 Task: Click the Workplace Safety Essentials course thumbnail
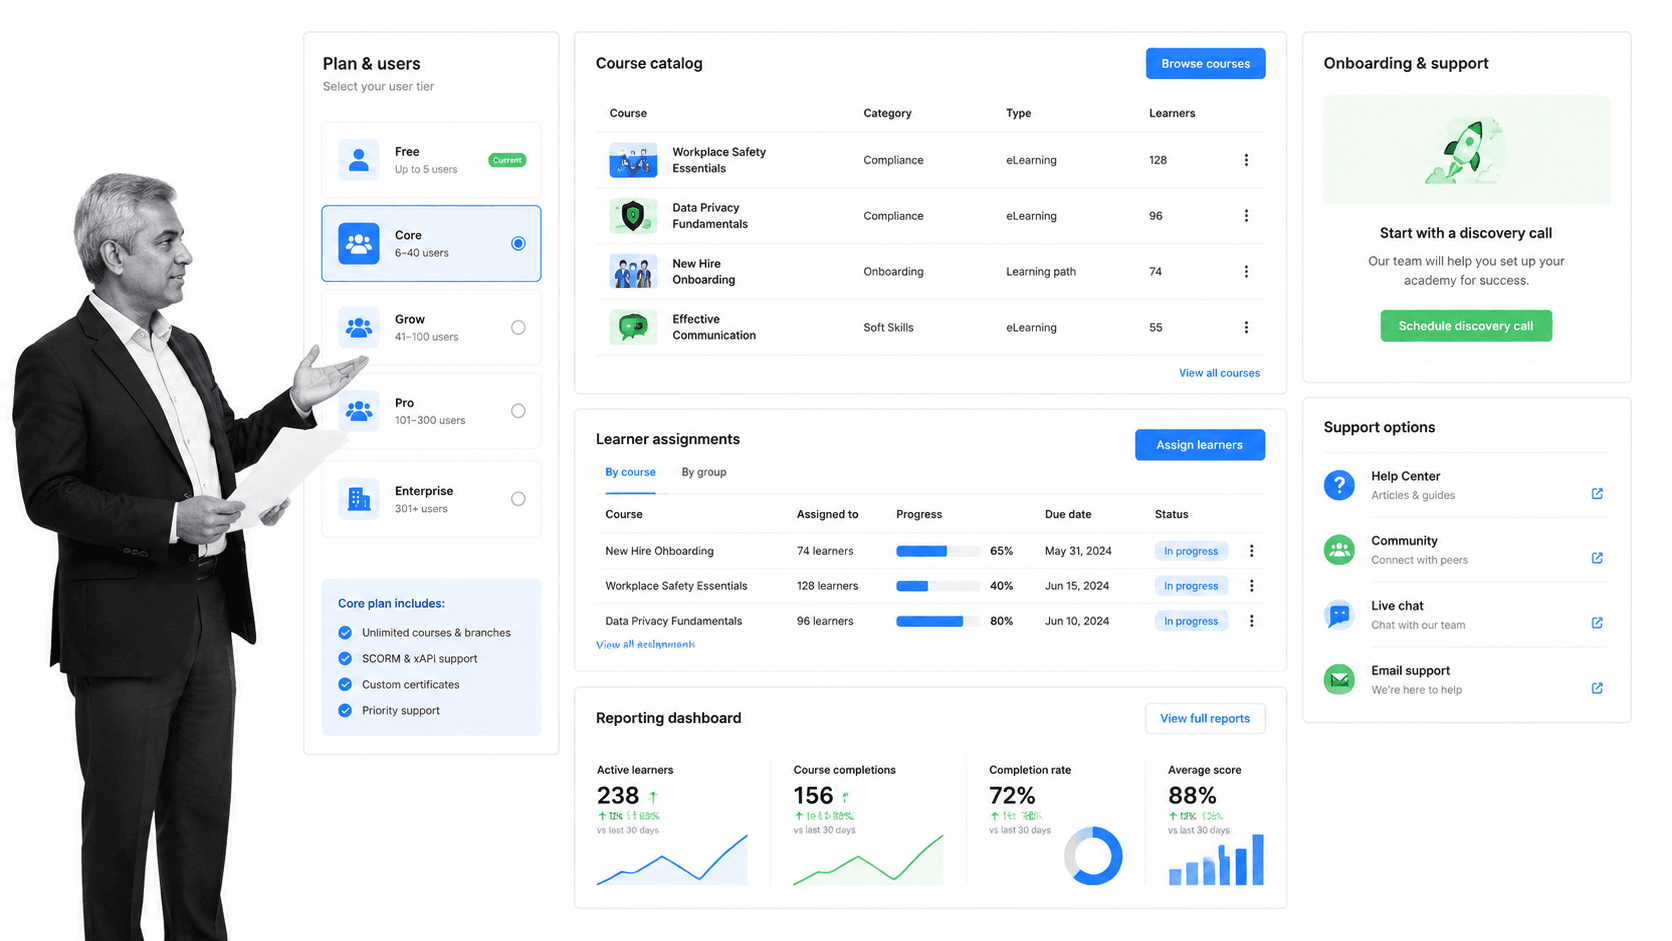[x=633, y=160]
